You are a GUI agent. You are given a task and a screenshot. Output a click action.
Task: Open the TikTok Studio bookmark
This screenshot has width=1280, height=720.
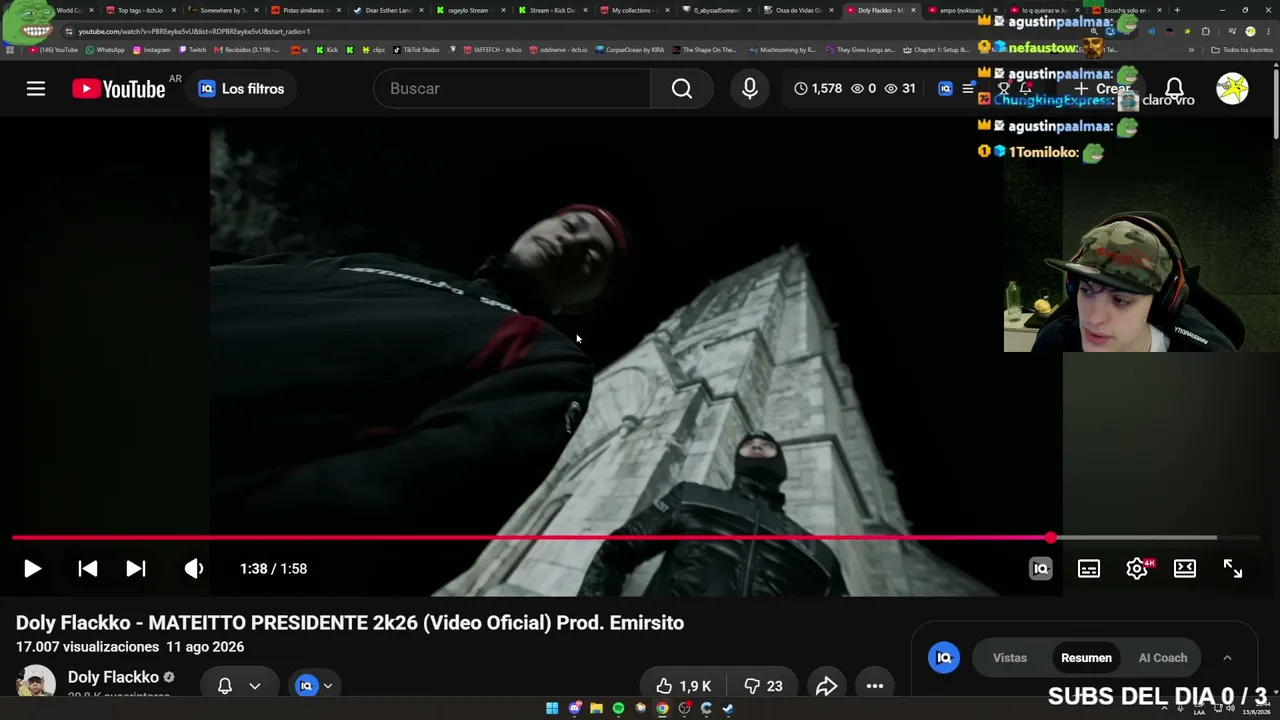click(416, 49)
